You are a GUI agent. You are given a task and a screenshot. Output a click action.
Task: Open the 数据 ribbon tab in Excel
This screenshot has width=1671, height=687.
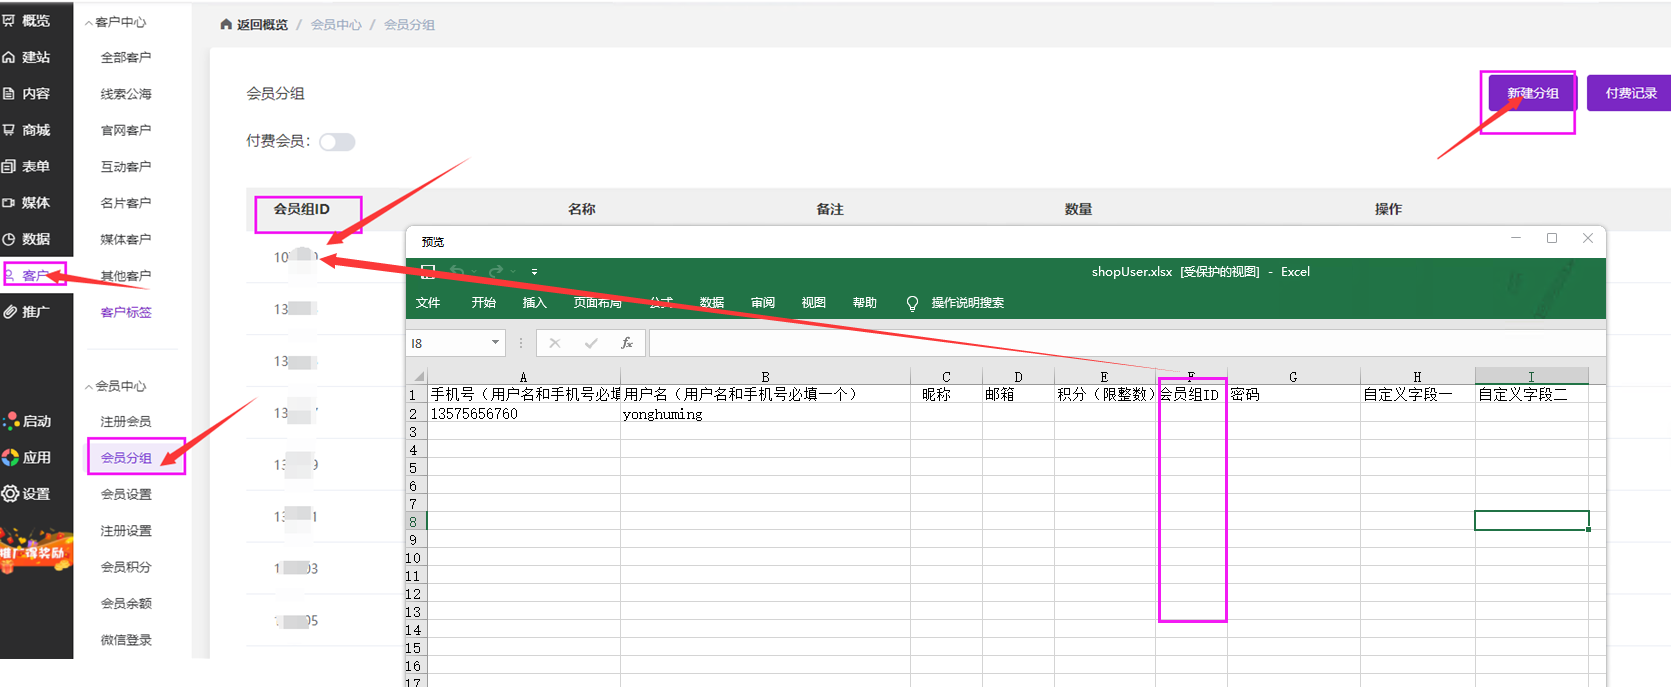(x=711, y=303)
